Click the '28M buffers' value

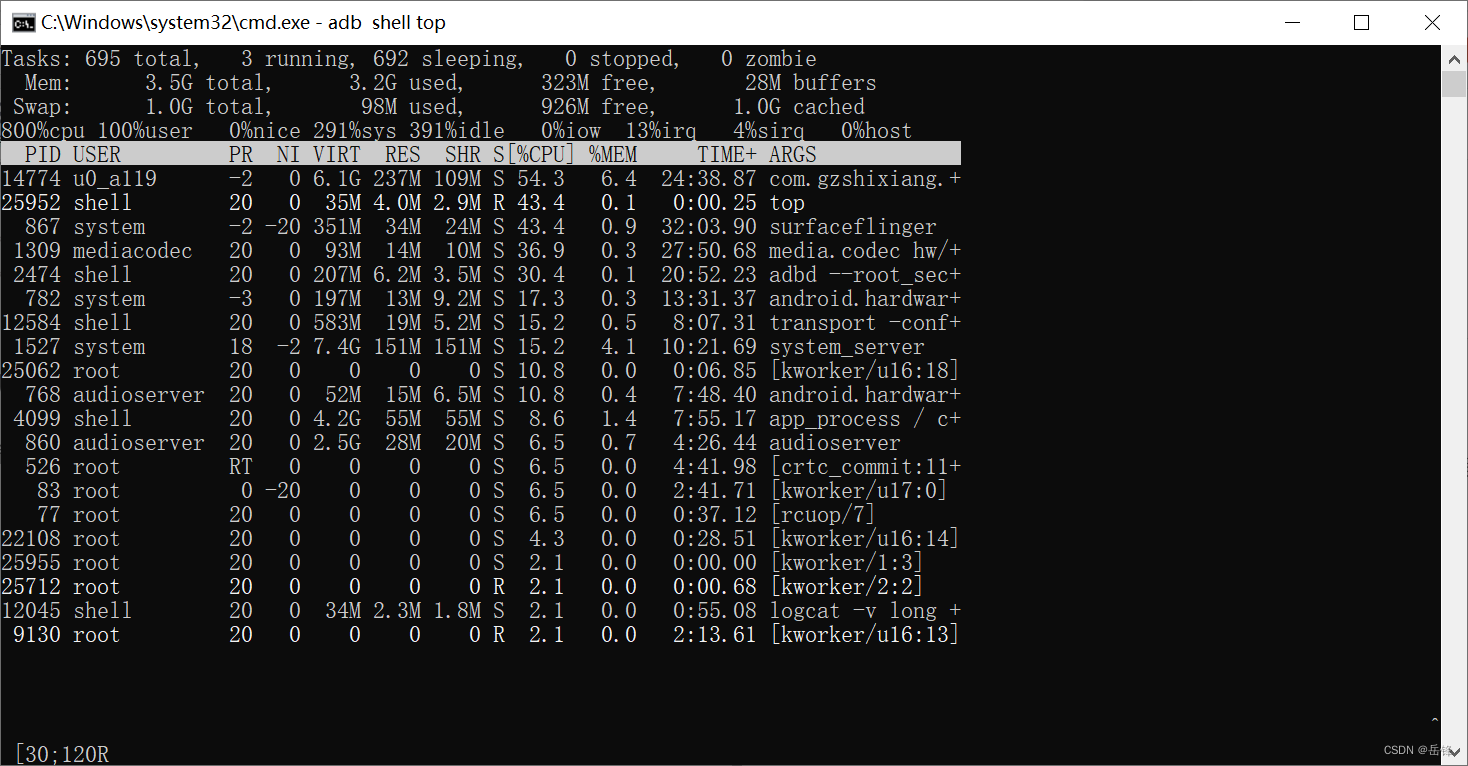click(811, 83)
